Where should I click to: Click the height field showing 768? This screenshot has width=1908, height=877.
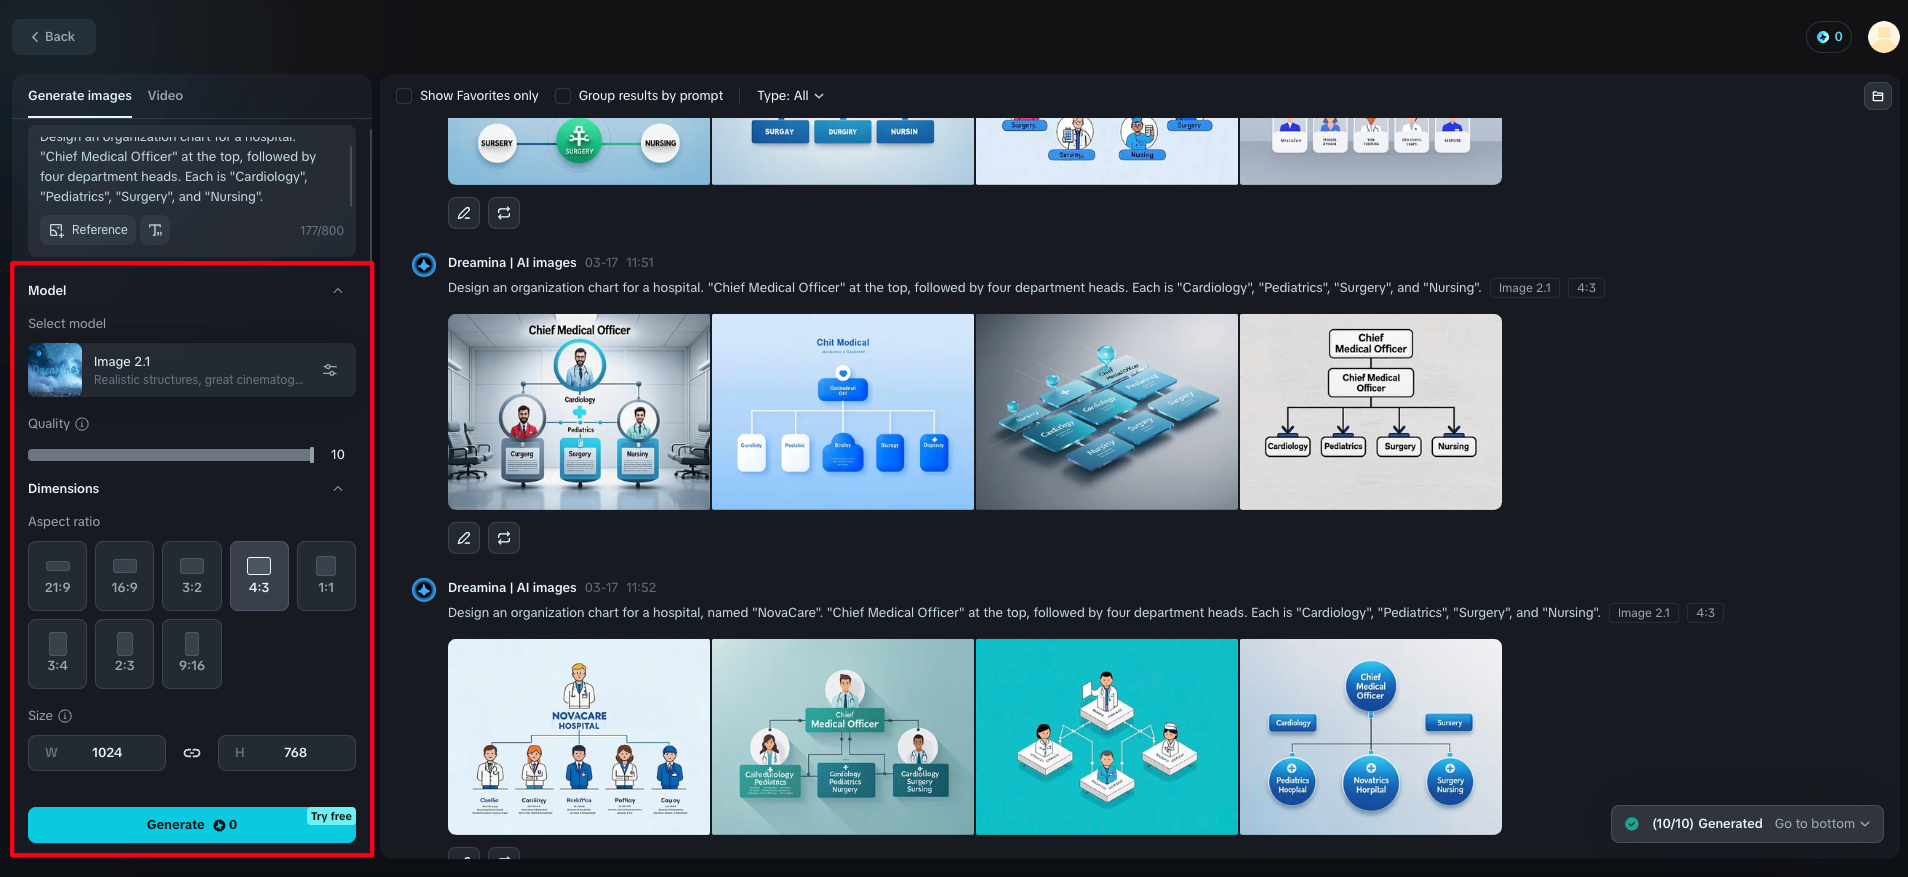click(x=287, y=753)
